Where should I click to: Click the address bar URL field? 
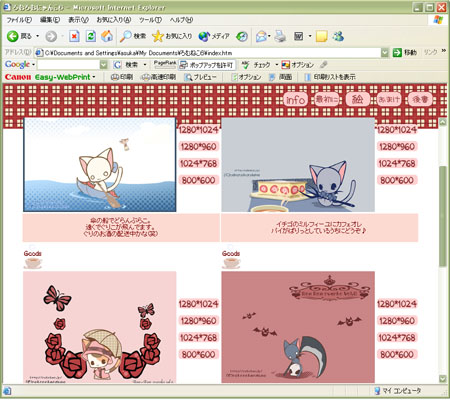tap(208, 53)
